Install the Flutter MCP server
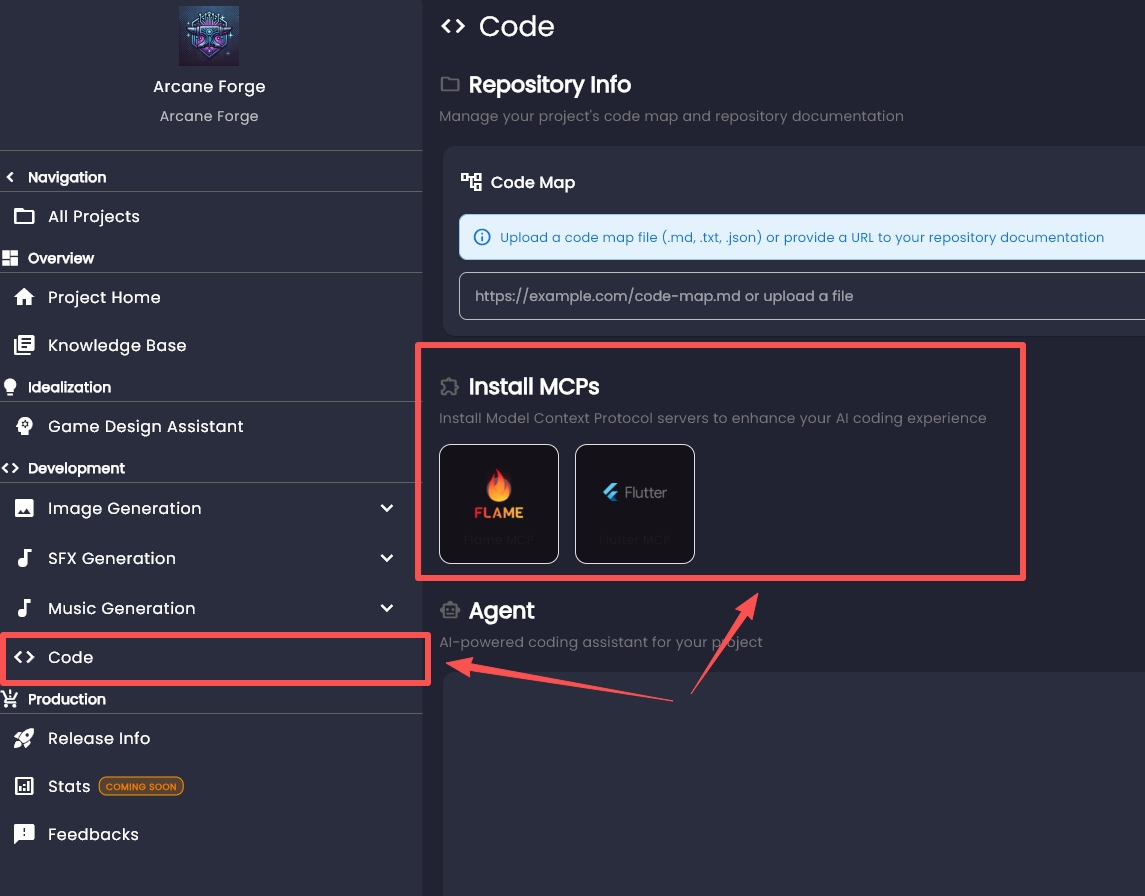Screen dimensions: 1145x896 (x=634, y=503)
